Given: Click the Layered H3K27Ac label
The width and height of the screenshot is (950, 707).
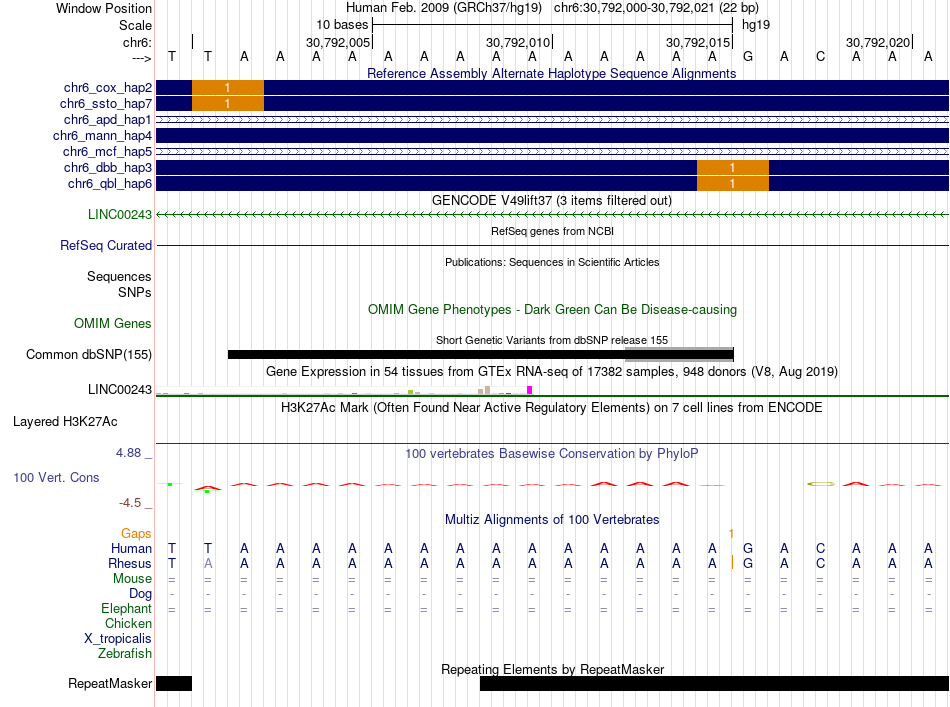Looking at the screenshot, I should (x=65, y=422).
